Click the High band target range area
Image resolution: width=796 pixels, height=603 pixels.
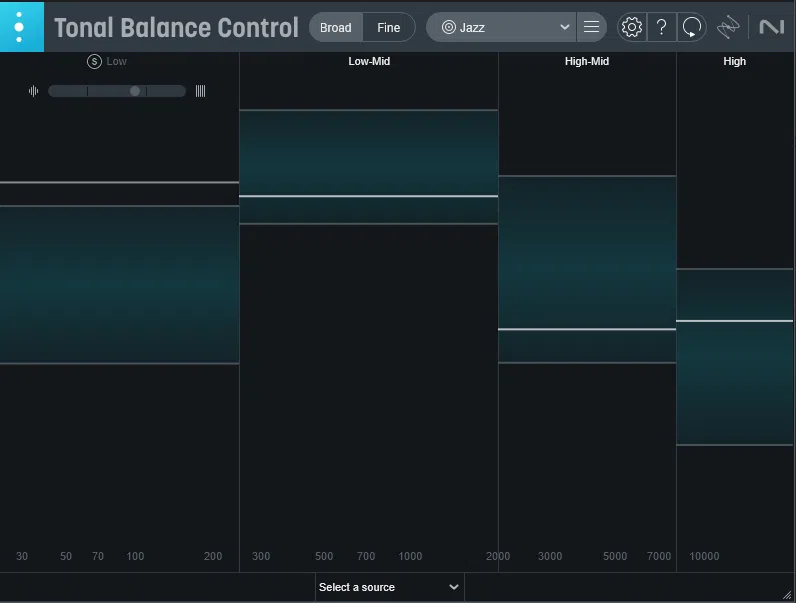point(735,357)
